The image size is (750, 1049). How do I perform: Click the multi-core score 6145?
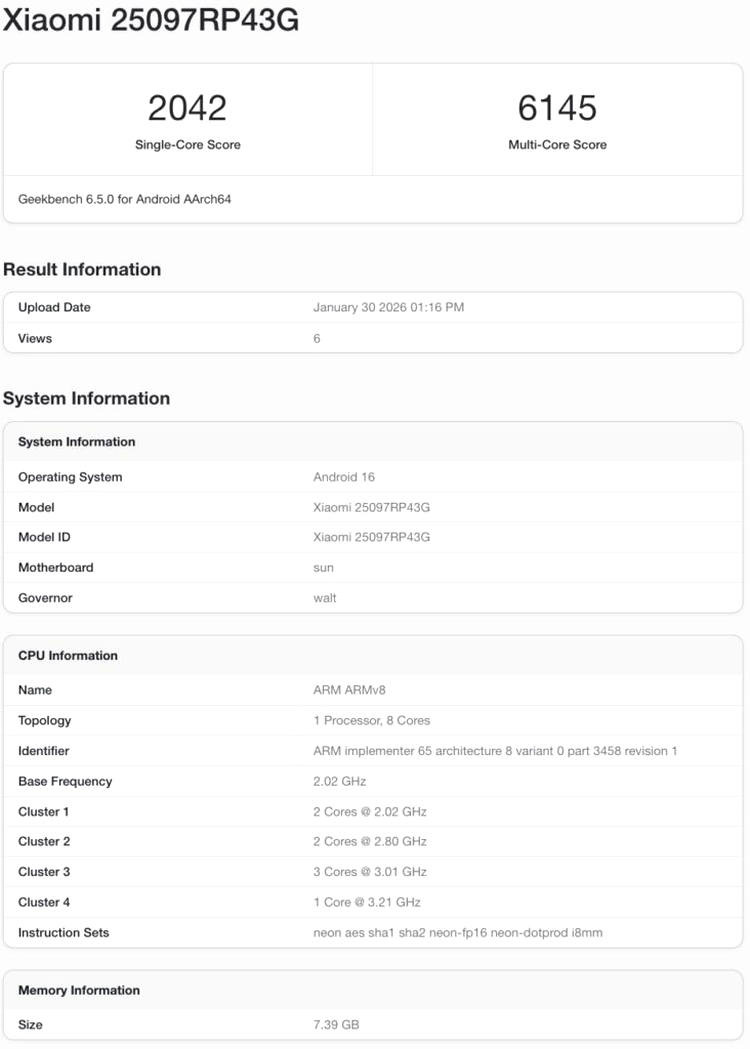tap(557, 108)
